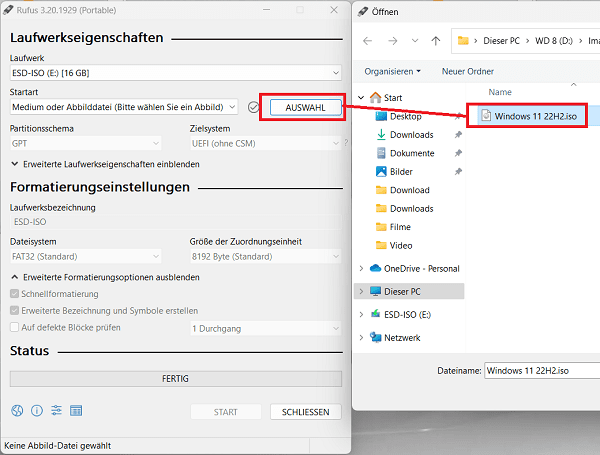Expand Netzwerk tree chevron
This screenshot has width=600, height=455.
click(361, 338)
